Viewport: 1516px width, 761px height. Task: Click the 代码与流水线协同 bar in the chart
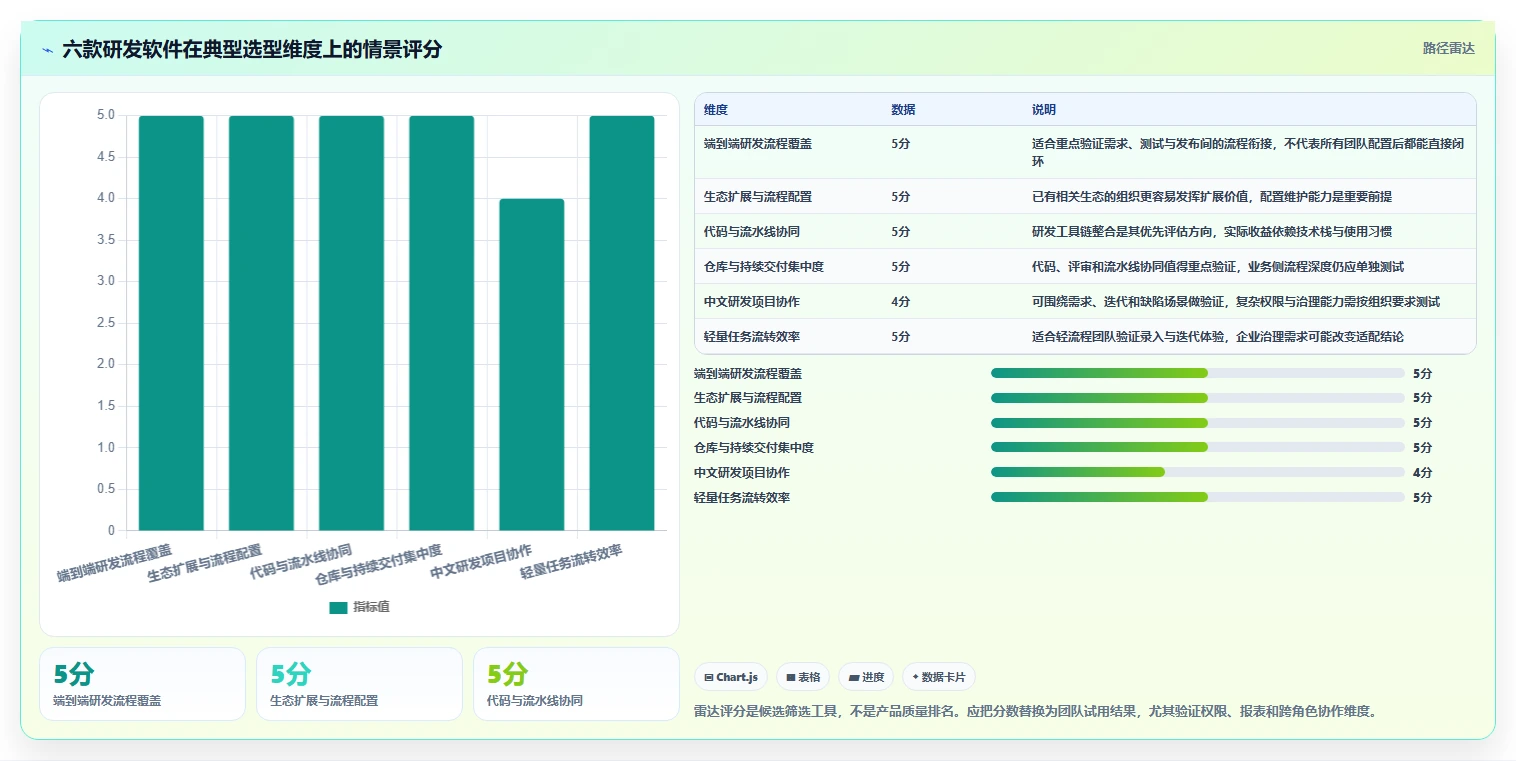351,323
